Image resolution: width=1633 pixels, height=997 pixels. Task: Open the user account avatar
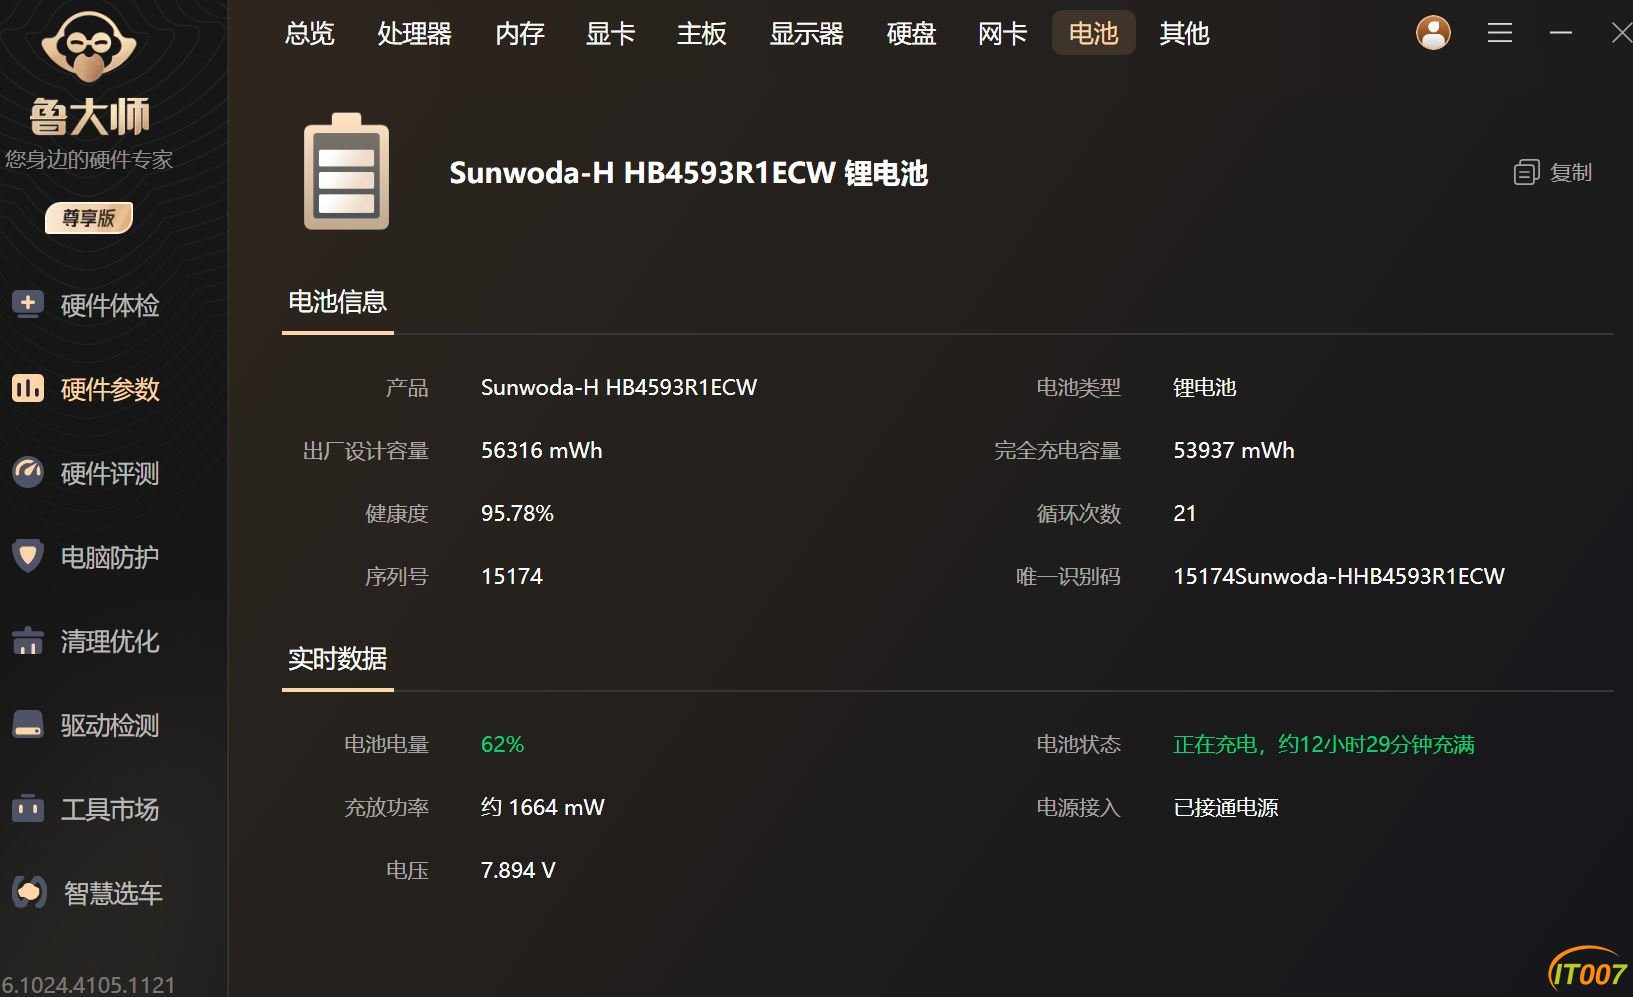(x=1433, y=33)
